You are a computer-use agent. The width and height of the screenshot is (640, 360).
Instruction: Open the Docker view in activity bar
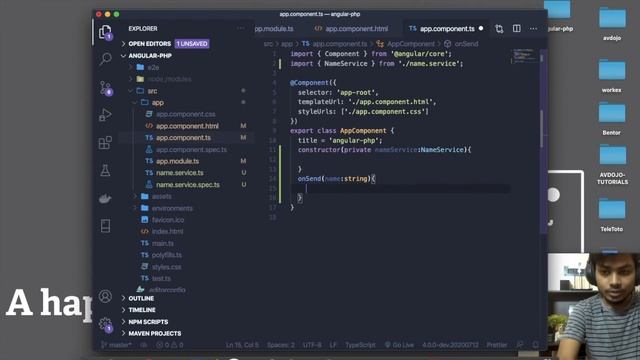[x=105, y=199]
